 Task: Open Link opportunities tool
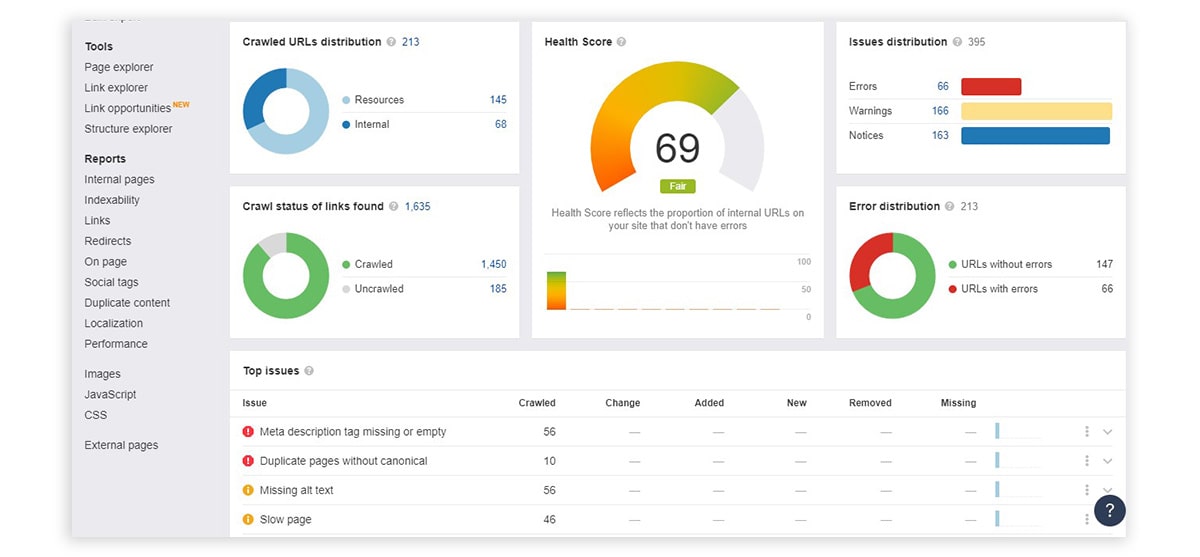[128, 108]
